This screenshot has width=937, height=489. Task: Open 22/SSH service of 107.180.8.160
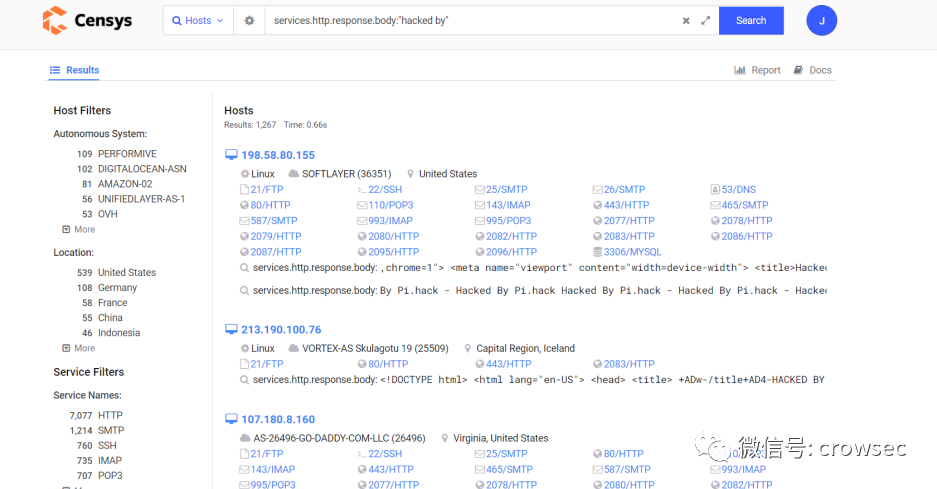tap(385, 454)
